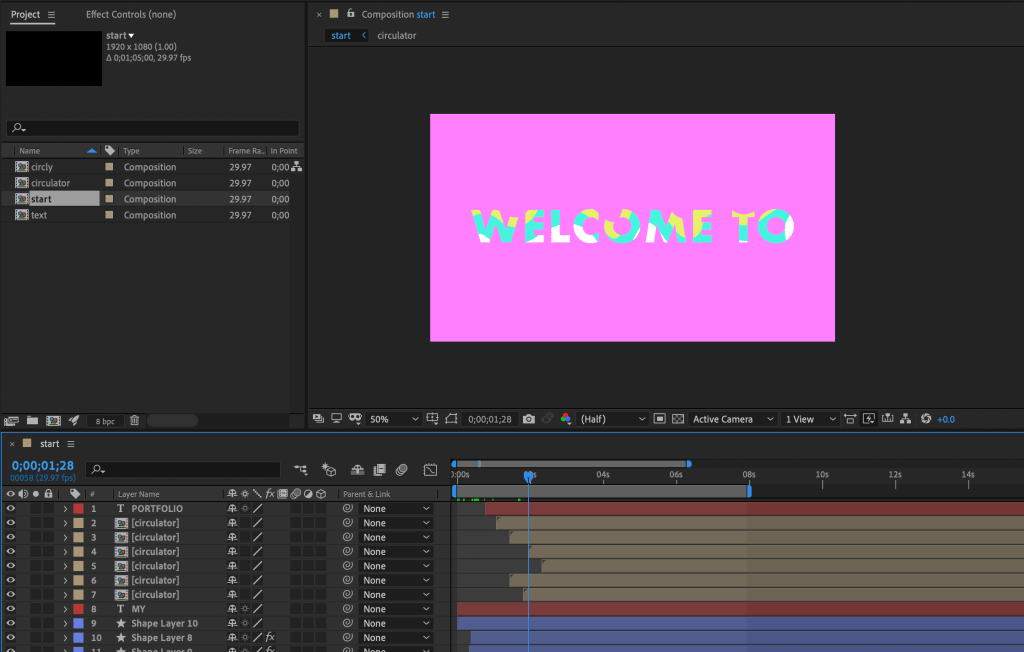Viewport: 1024px width, 652px height.
Task: Click the 8 bpc color depth button
Action: 104,421
